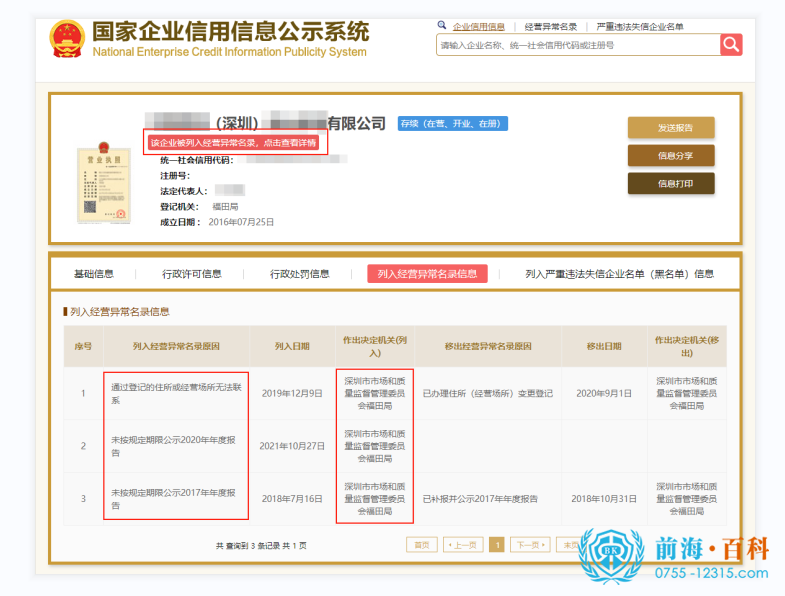Click the 2021年10月27日 listing date cell
The width and height of the screenshot is (785, 596).
[292, 446]
